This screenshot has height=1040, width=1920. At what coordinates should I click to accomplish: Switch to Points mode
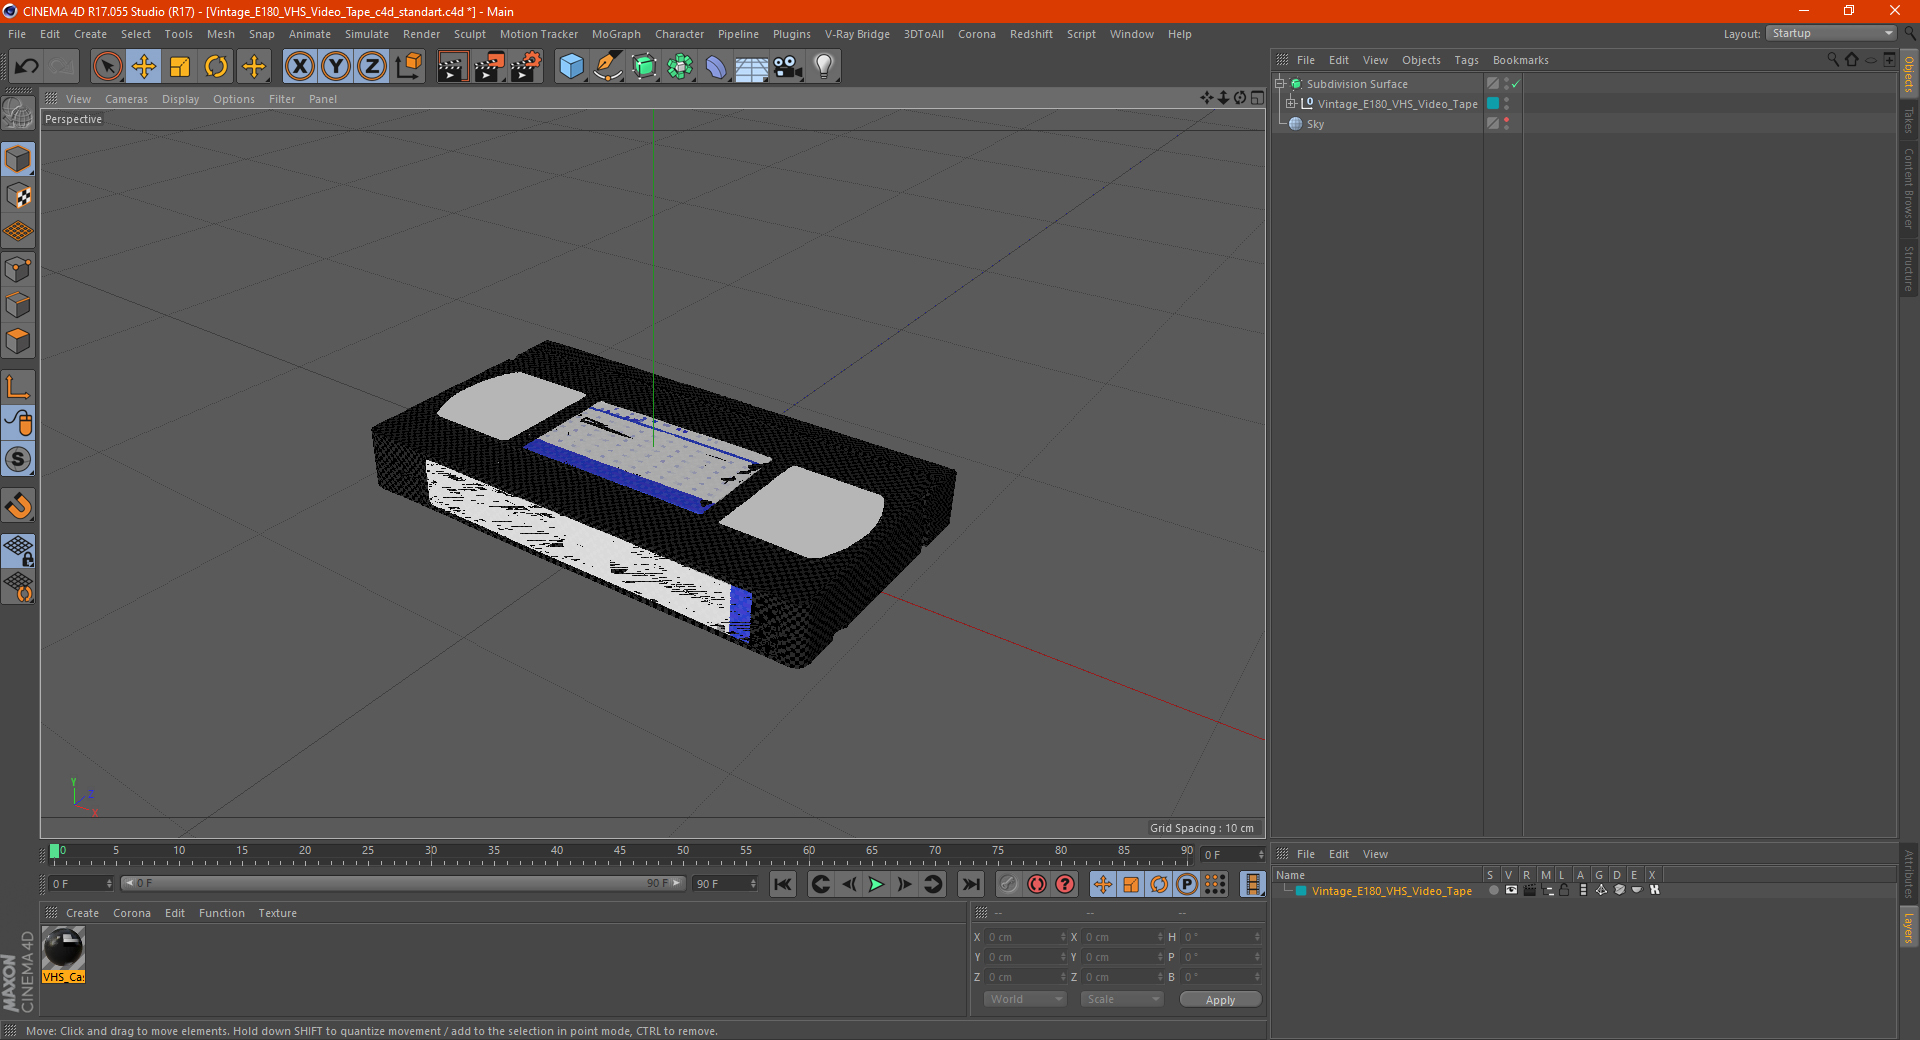pos(18,269)
